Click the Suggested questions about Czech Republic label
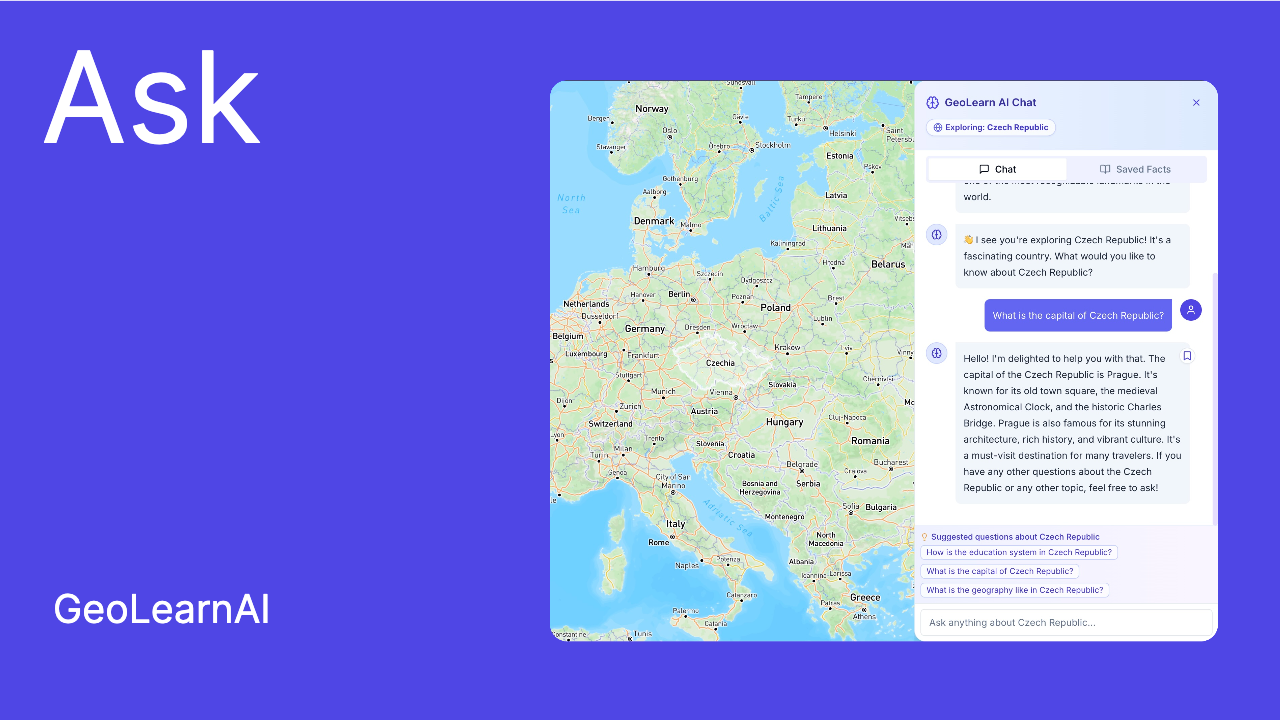This screenshot has width=1280, height=720. [x=1015, y=537]
